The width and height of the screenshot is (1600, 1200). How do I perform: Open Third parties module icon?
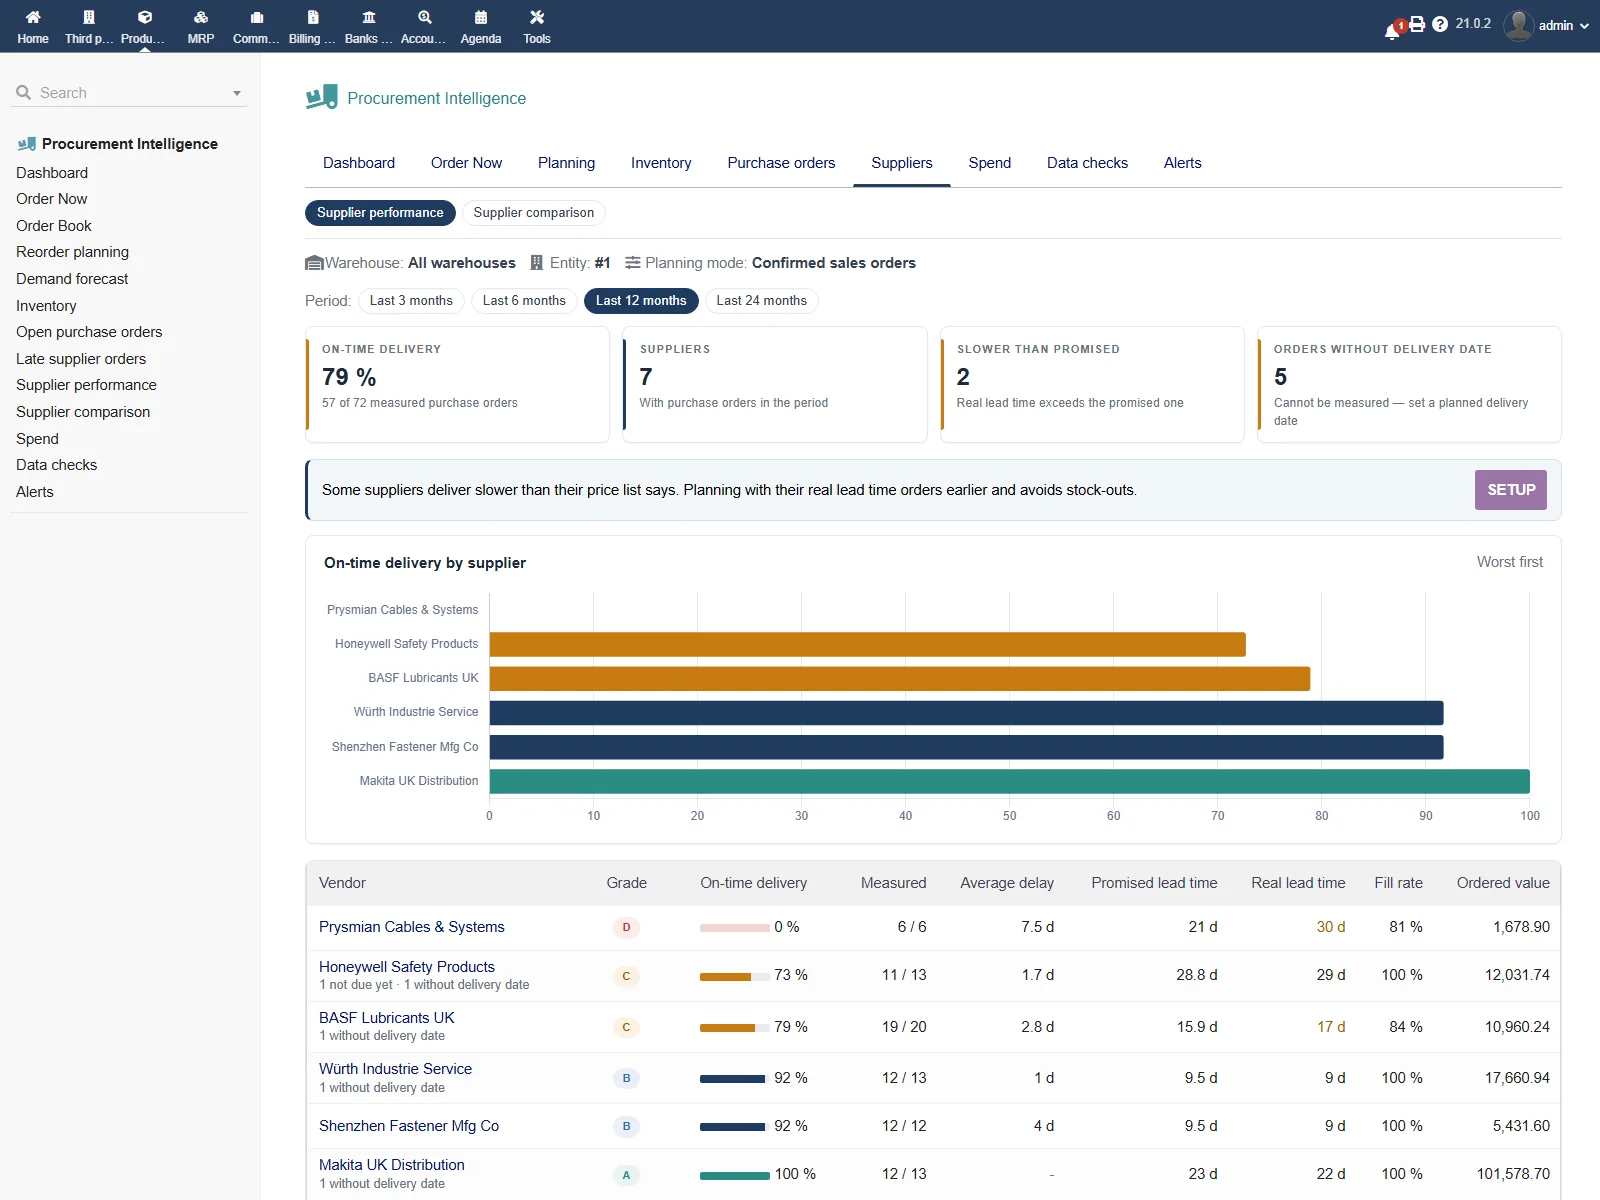click(x=89, y=17)
